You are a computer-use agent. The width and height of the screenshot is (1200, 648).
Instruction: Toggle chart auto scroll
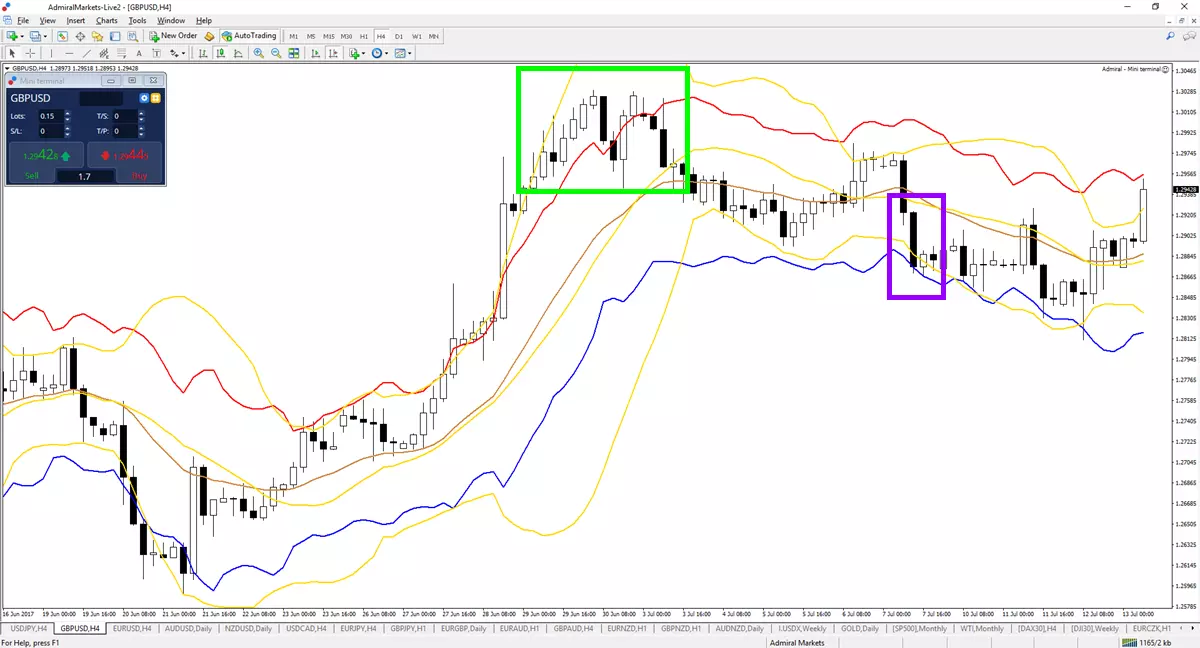pos(316,53)
